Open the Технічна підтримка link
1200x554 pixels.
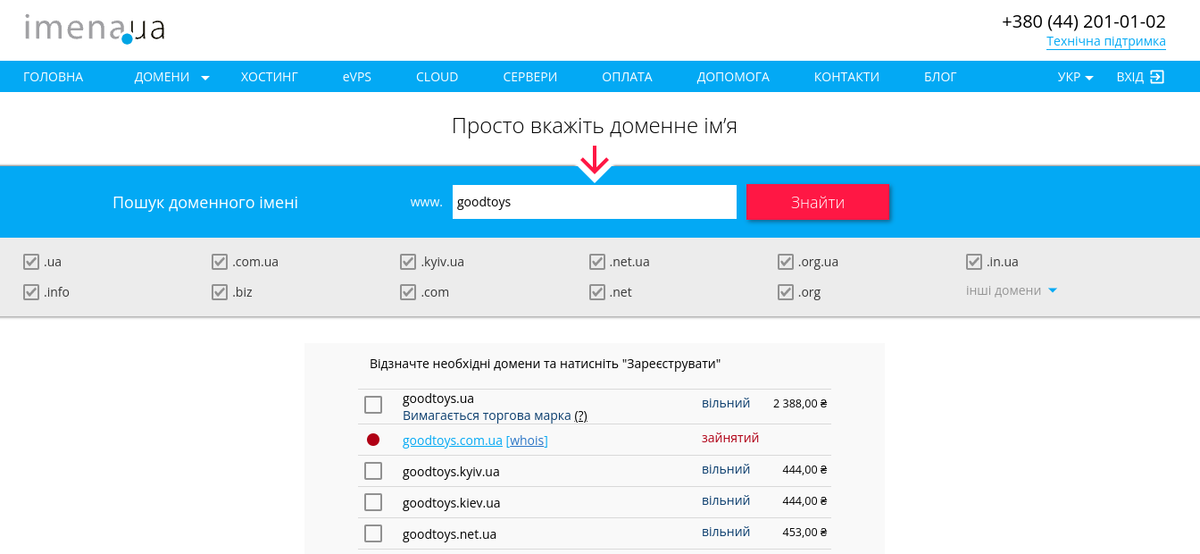(x=1105, y=42)
